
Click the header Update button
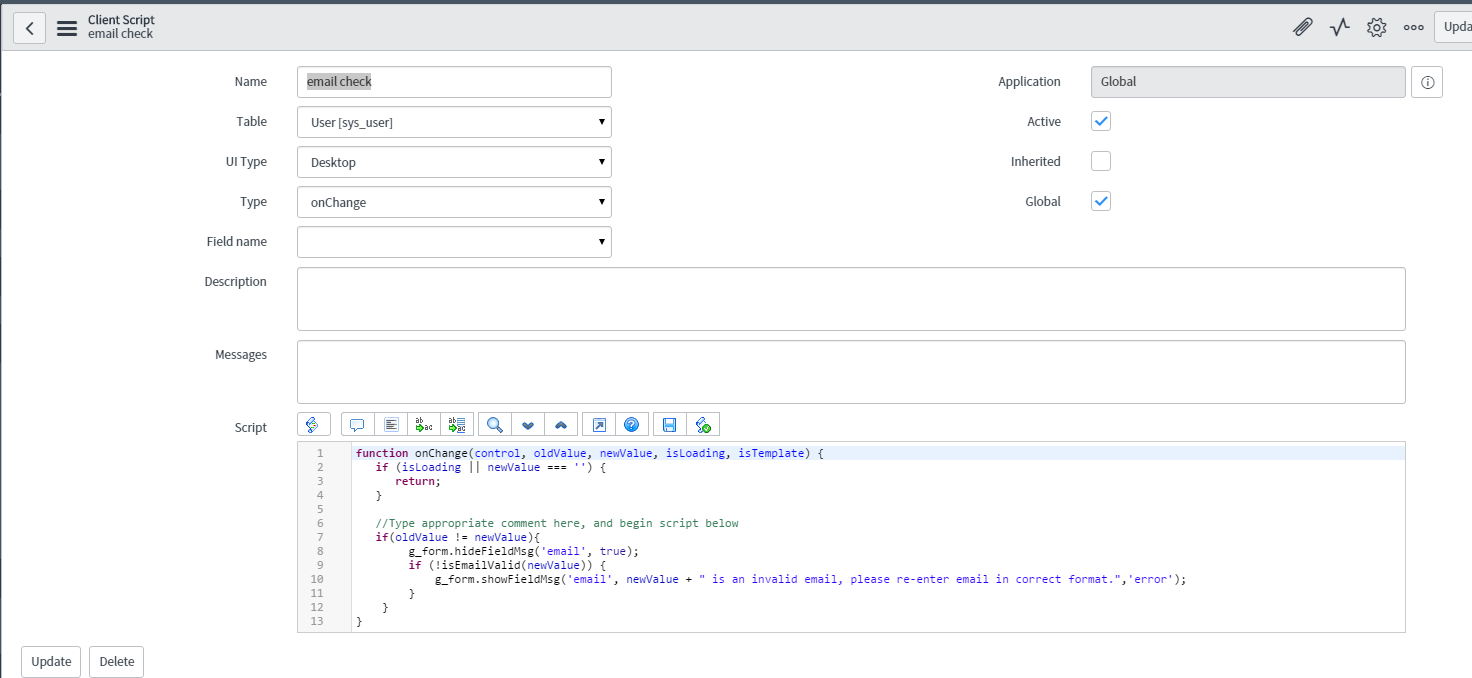tap(1453, 27)
